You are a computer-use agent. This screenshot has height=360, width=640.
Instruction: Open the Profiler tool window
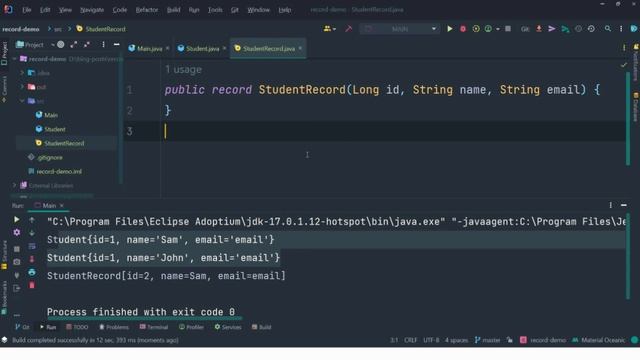click(x=191, y=327)
